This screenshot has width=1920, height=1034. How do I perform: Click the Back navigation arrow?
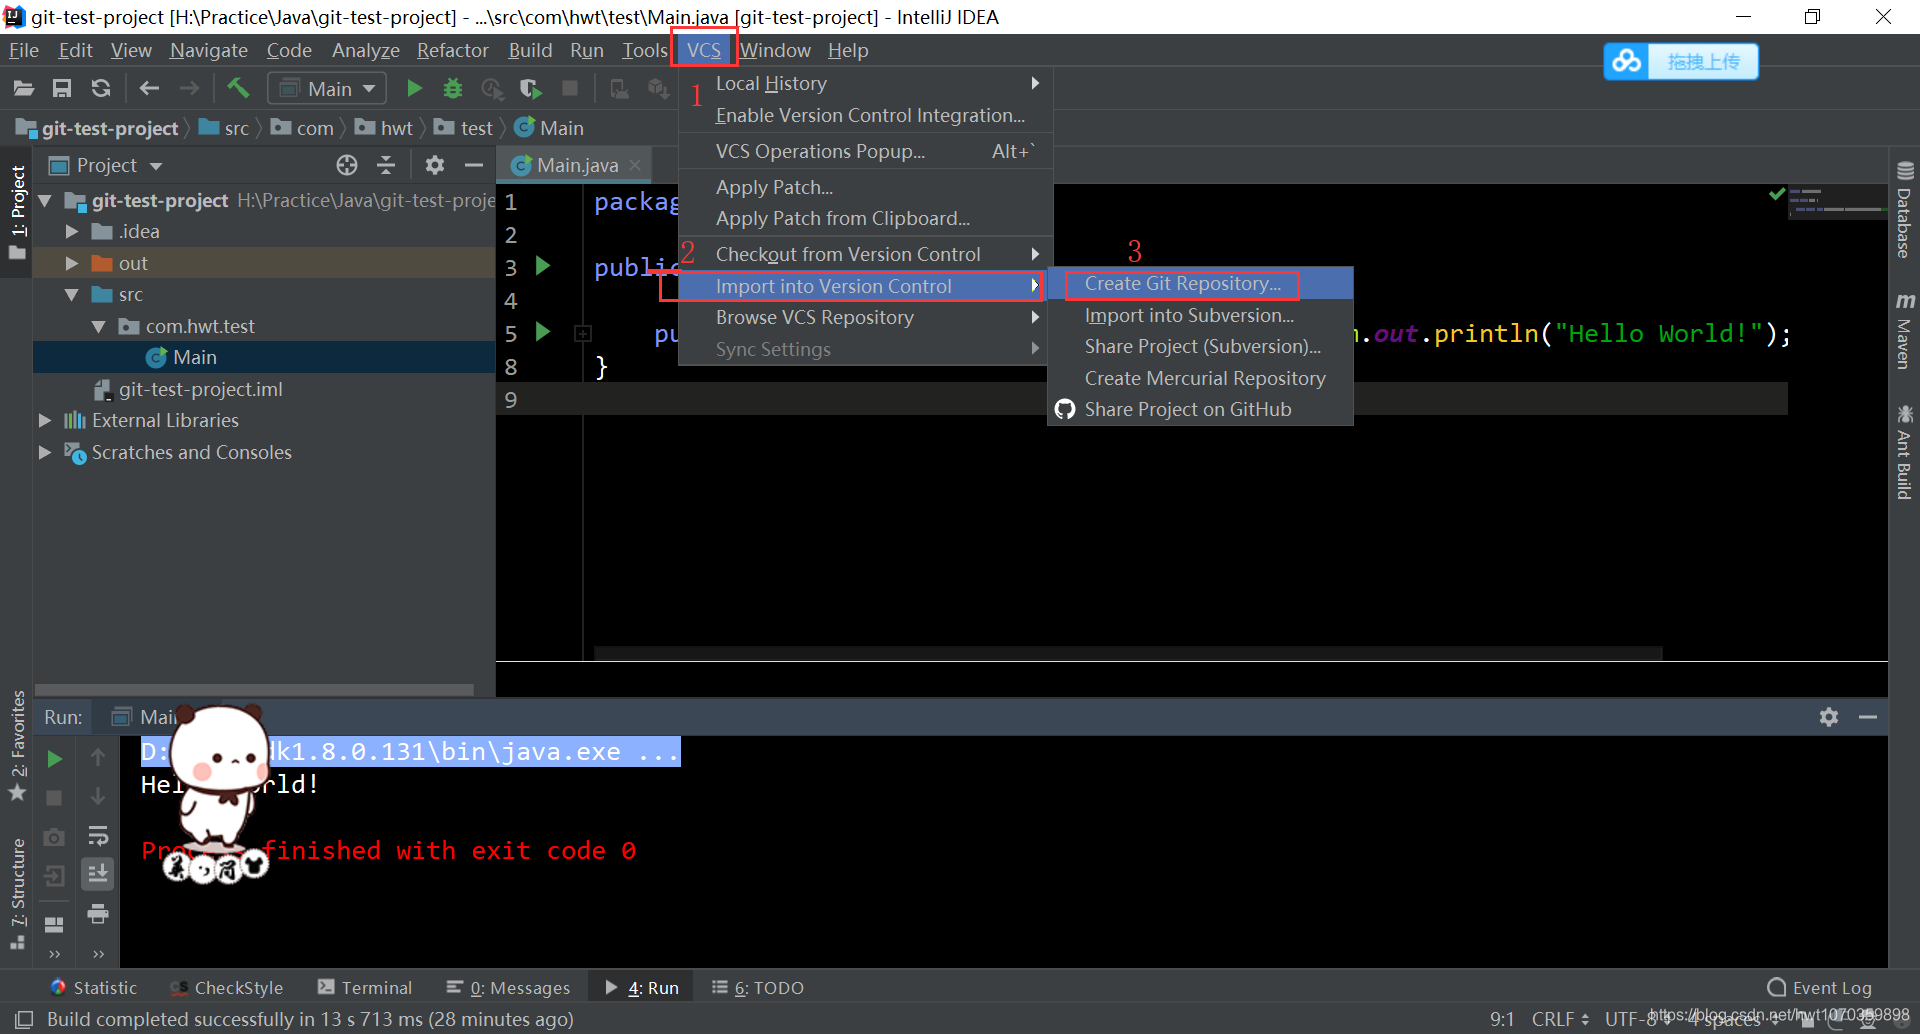point(149,89)
